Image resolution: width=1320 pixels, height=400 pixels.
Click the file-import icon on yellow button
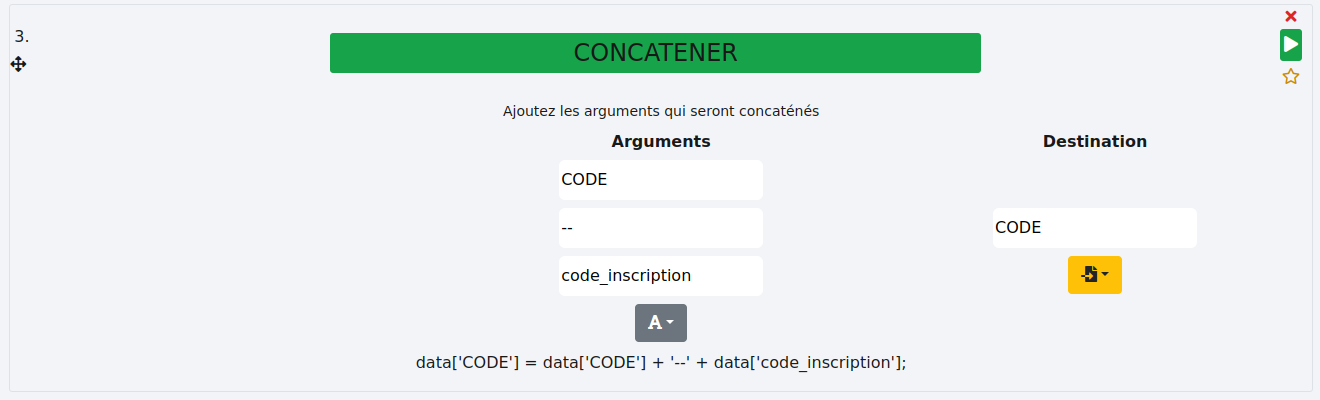coord(1090,275)
